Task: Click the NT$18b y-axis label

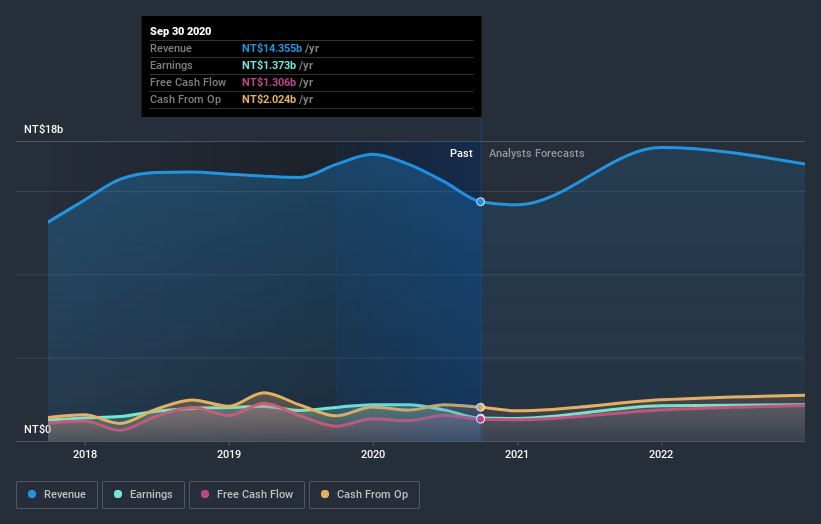Action: tap(43, 129)
